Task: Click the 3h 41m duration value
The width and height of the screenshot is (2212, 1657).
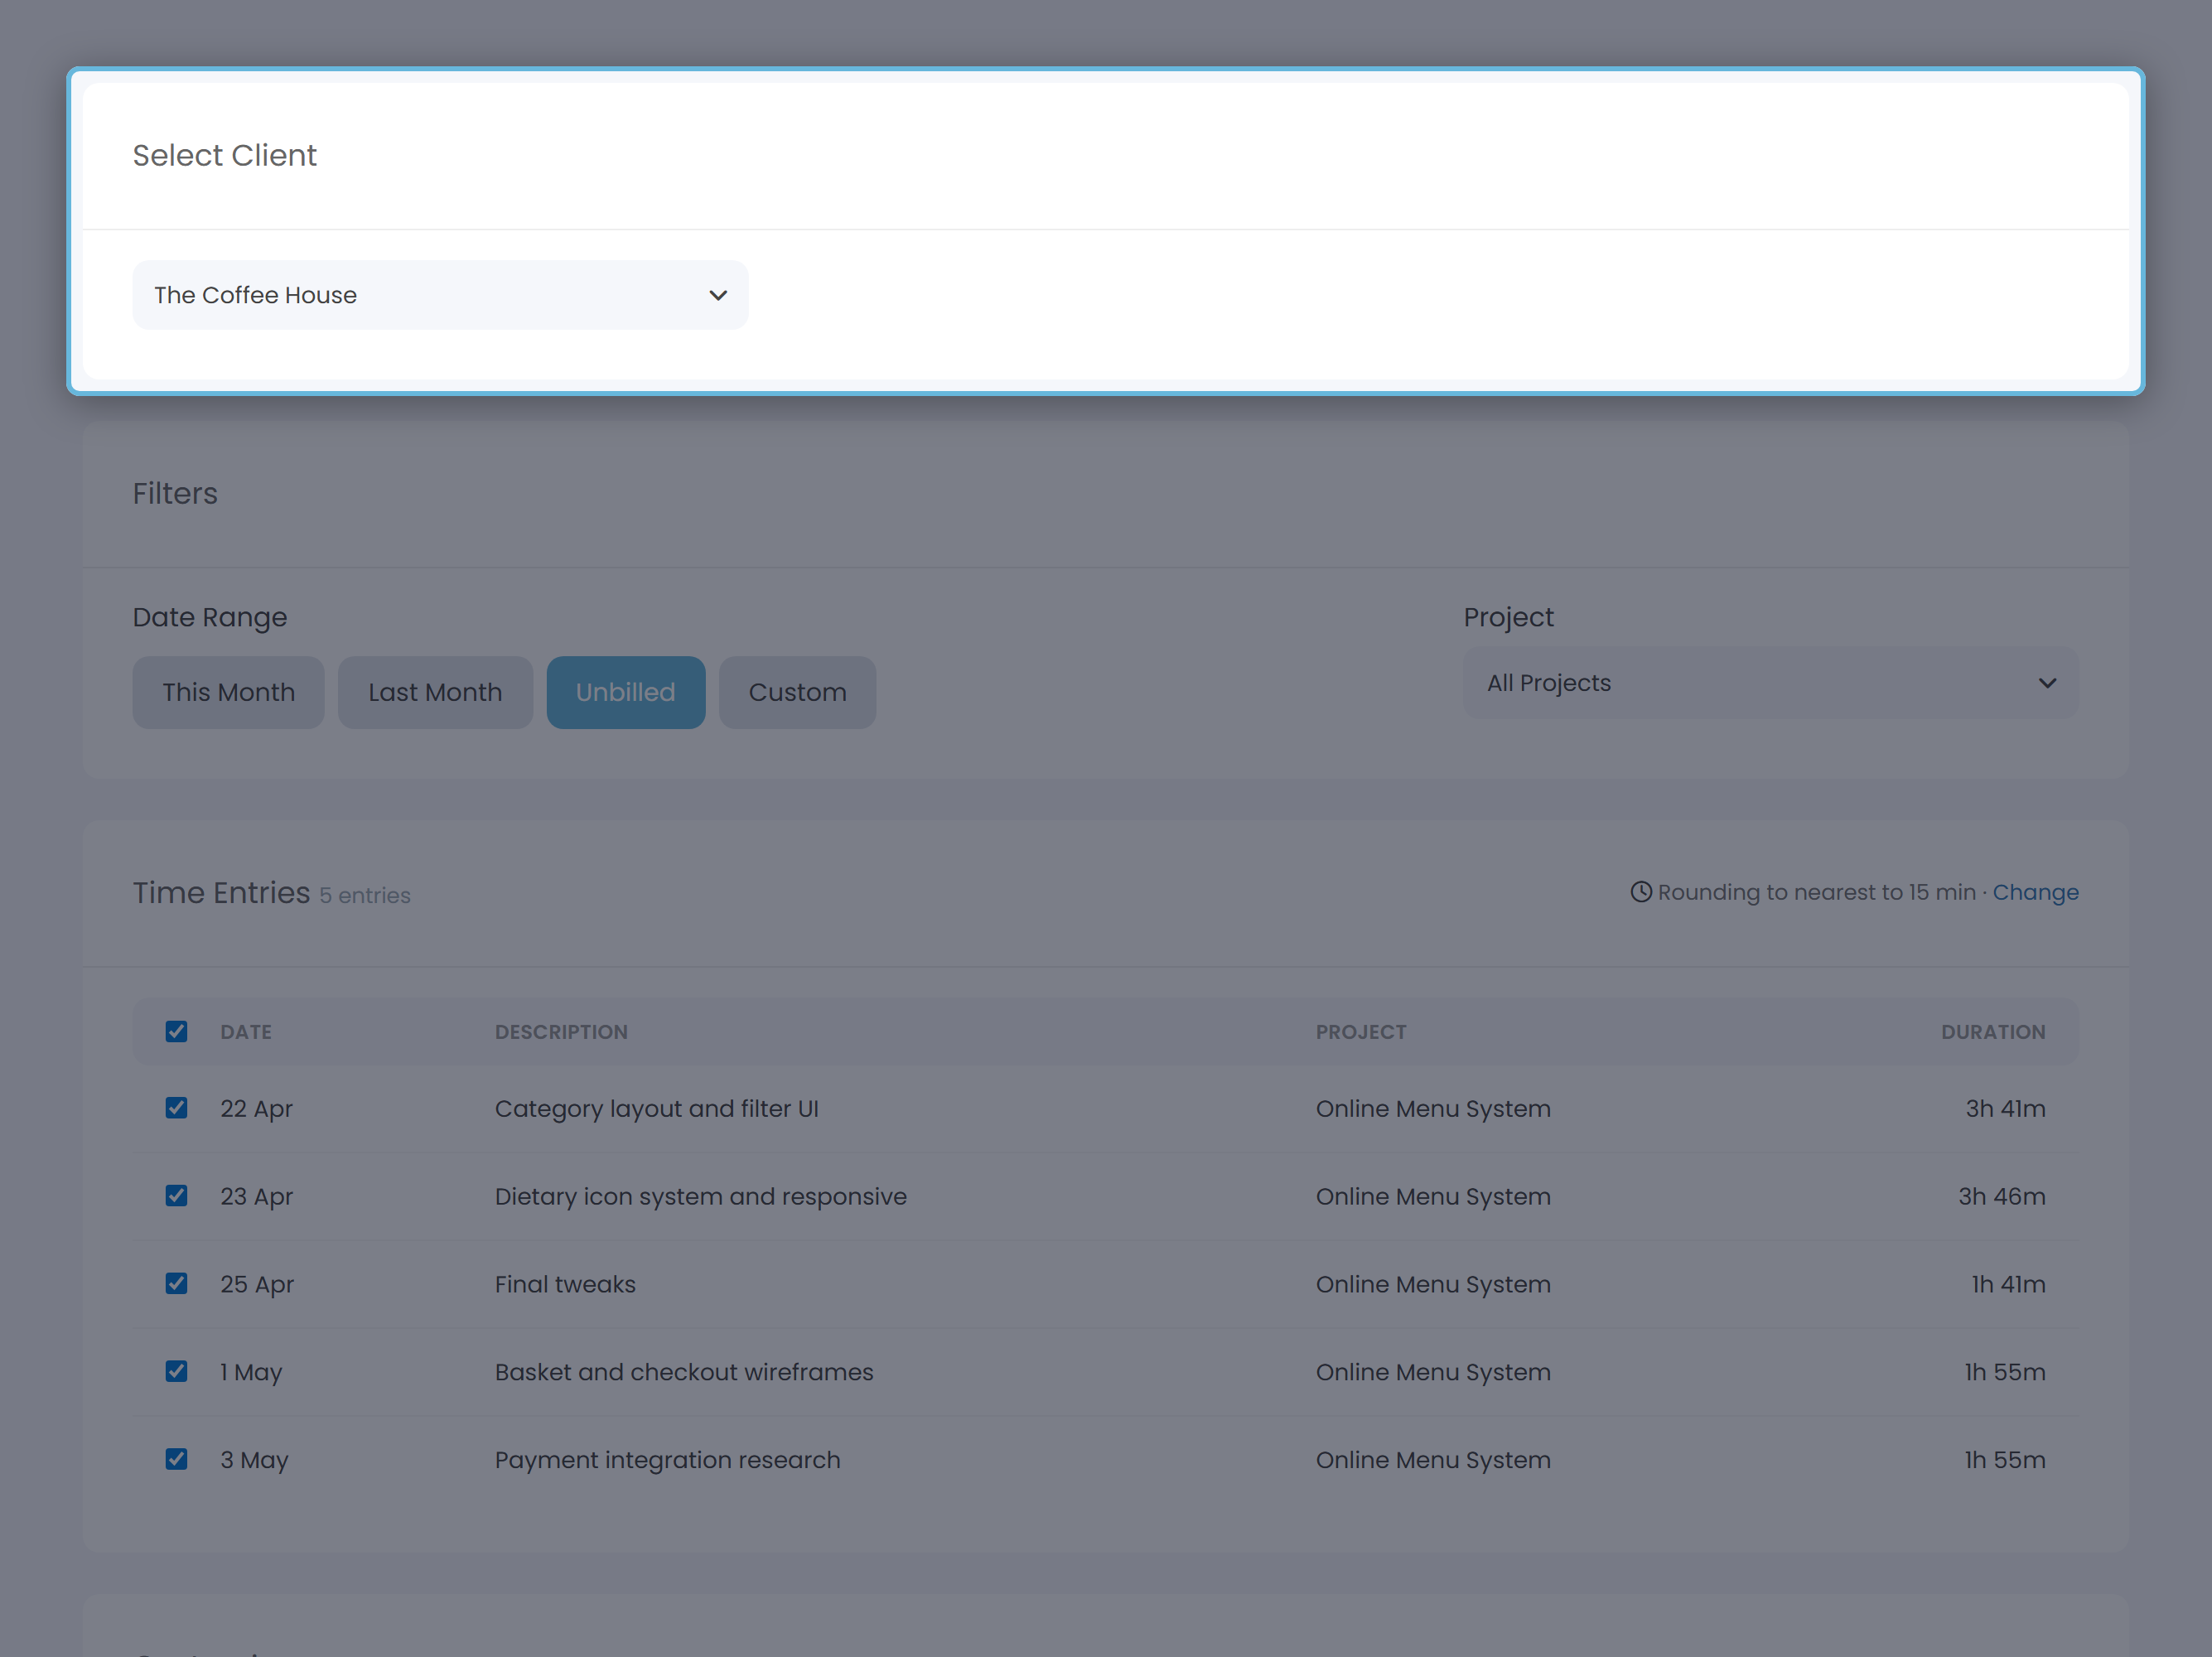Action: point(2005,1109)
